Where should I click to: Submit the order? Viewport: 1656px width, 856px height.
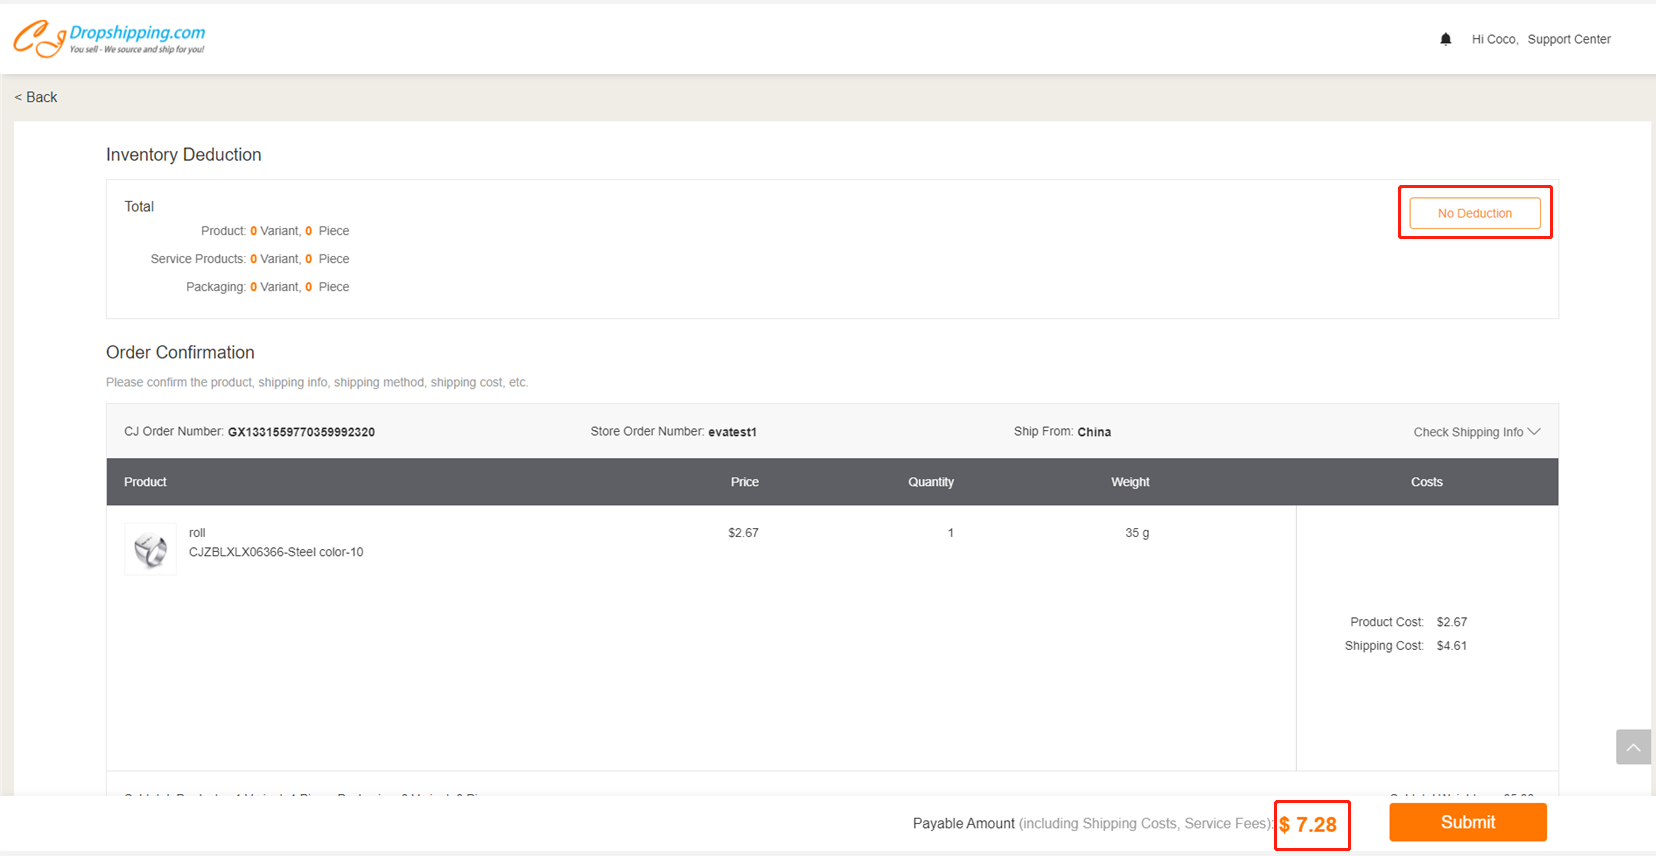(x=1467, y=822)
